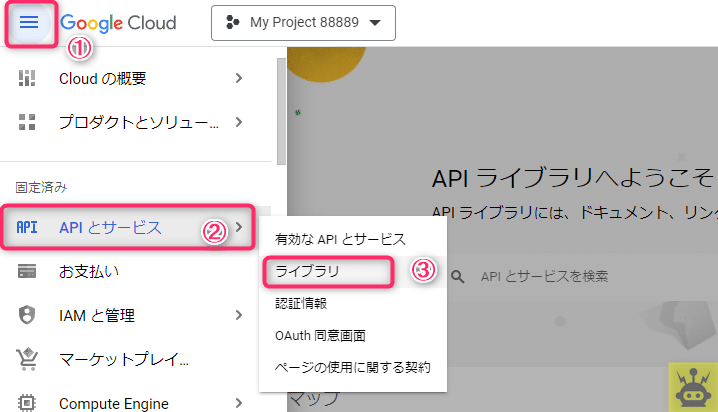Expand the IAM と管理 chevron
The width and height of the screenshot is (718, 412).
[239, 315]
